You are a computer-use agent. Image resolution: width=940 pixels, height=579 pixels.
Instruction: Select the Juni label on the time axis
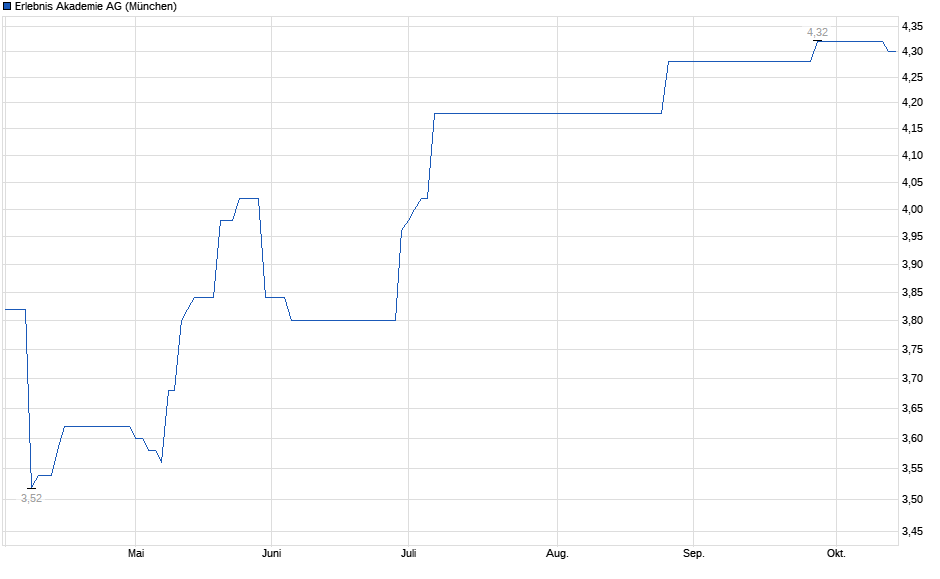270,553
